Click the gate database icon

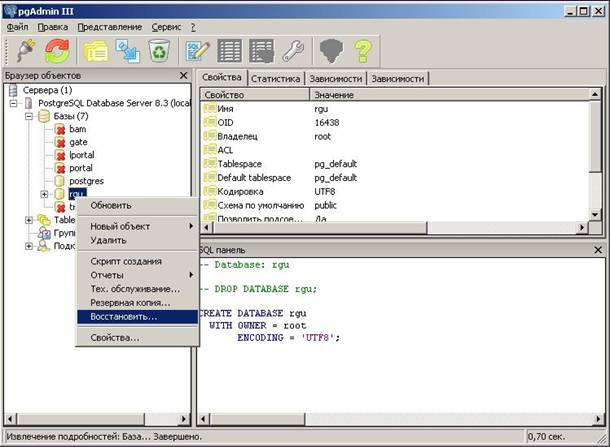click(x=60, y=142)
